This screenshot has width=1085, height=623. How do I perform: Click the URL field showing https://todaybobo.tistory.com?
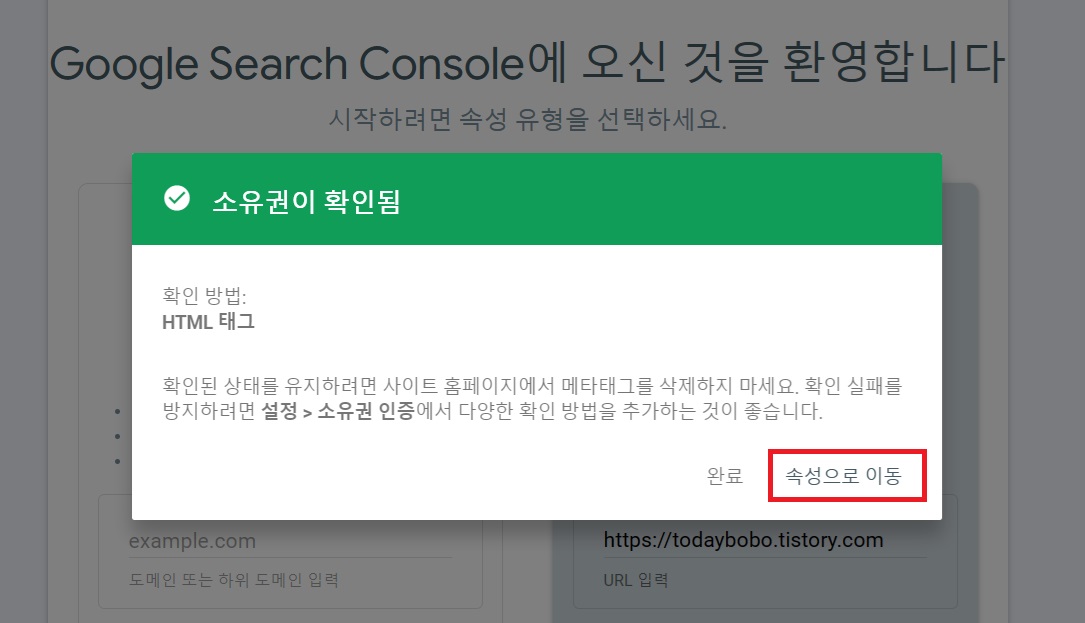tap(765, 540)
